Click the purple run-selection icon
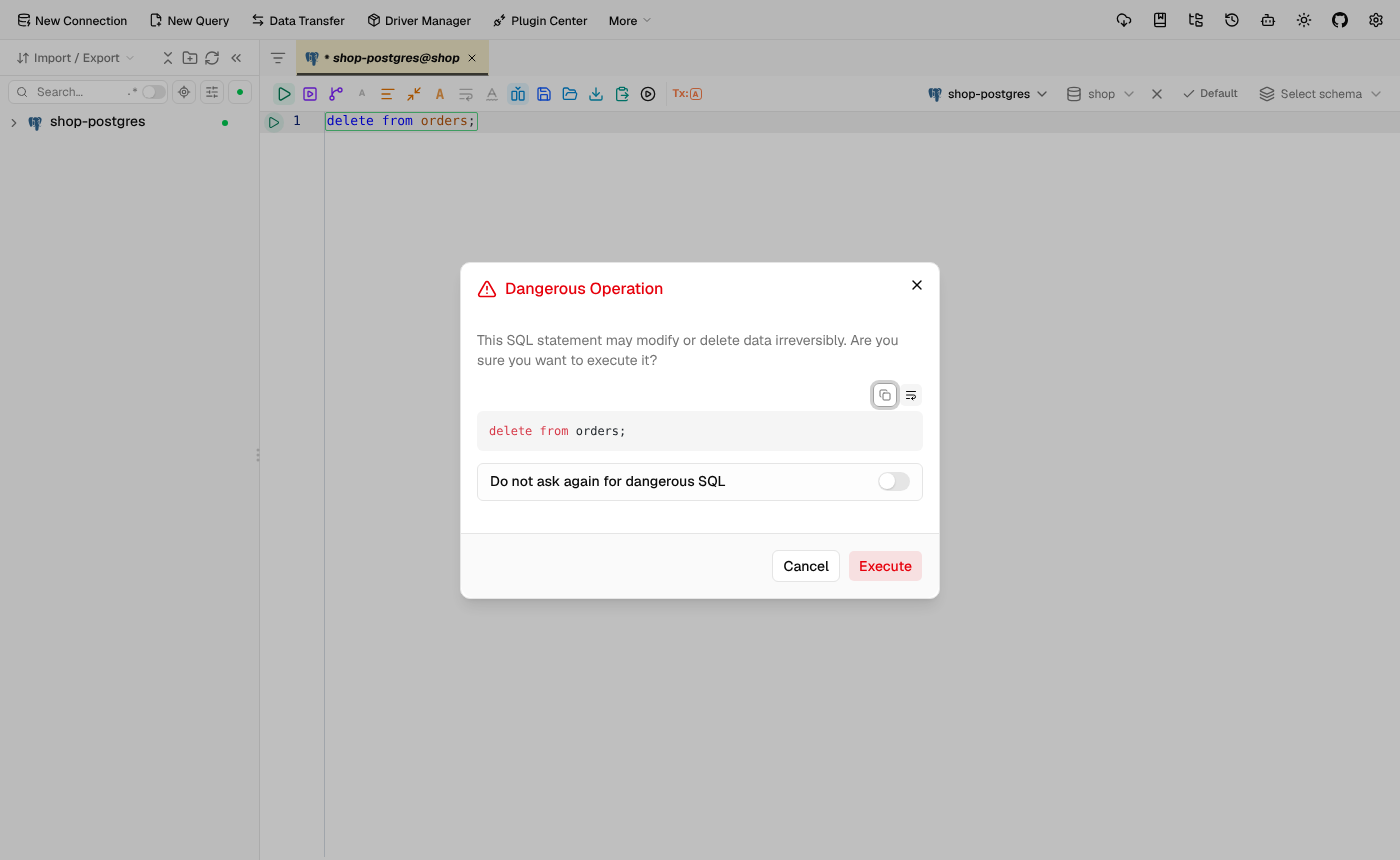1400x860 pixels. [310, 94]
